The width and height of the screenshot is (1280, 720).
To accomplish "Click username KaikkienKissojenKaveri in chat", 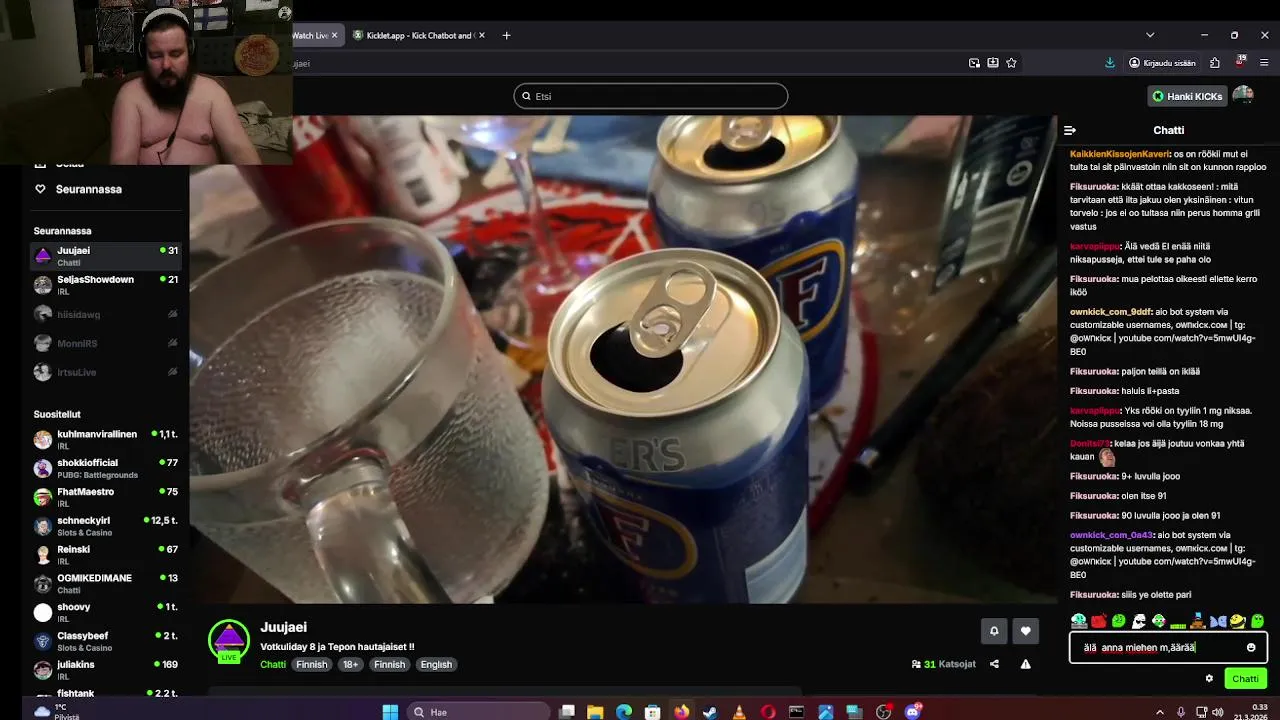I will (x=1120, y=154).
